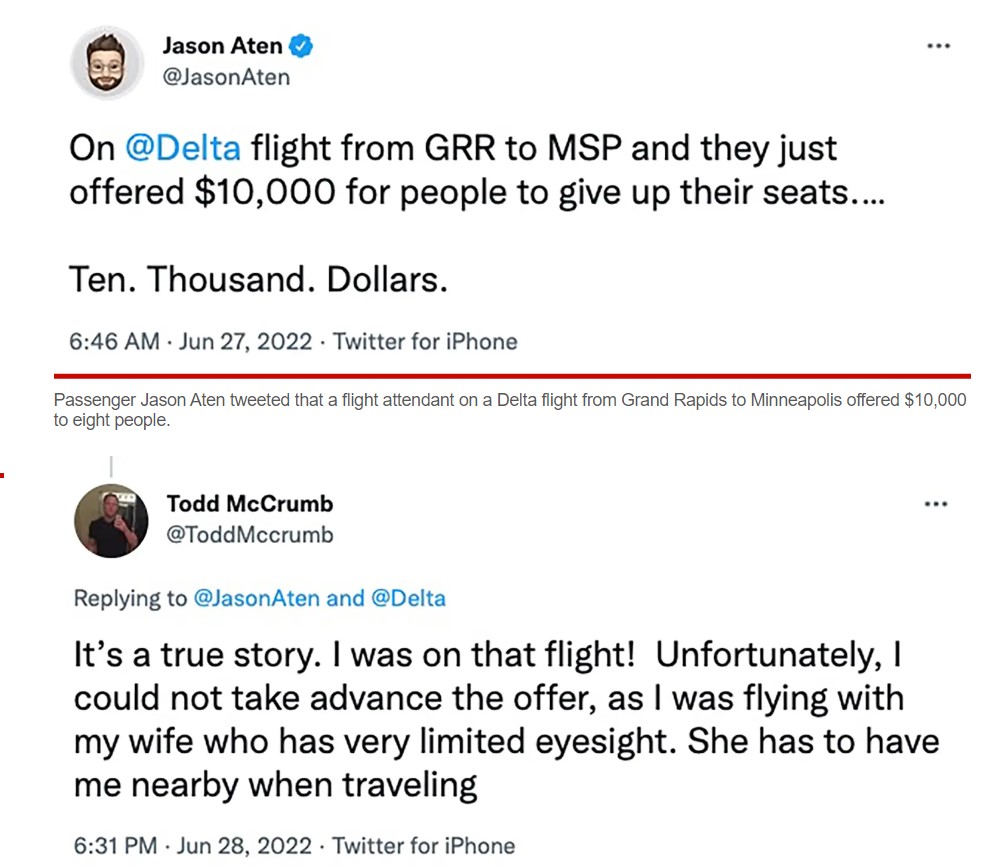Click the @JasonAten handle under the name
The width and height of the screenshot is (992, 867).
point(226,76)
